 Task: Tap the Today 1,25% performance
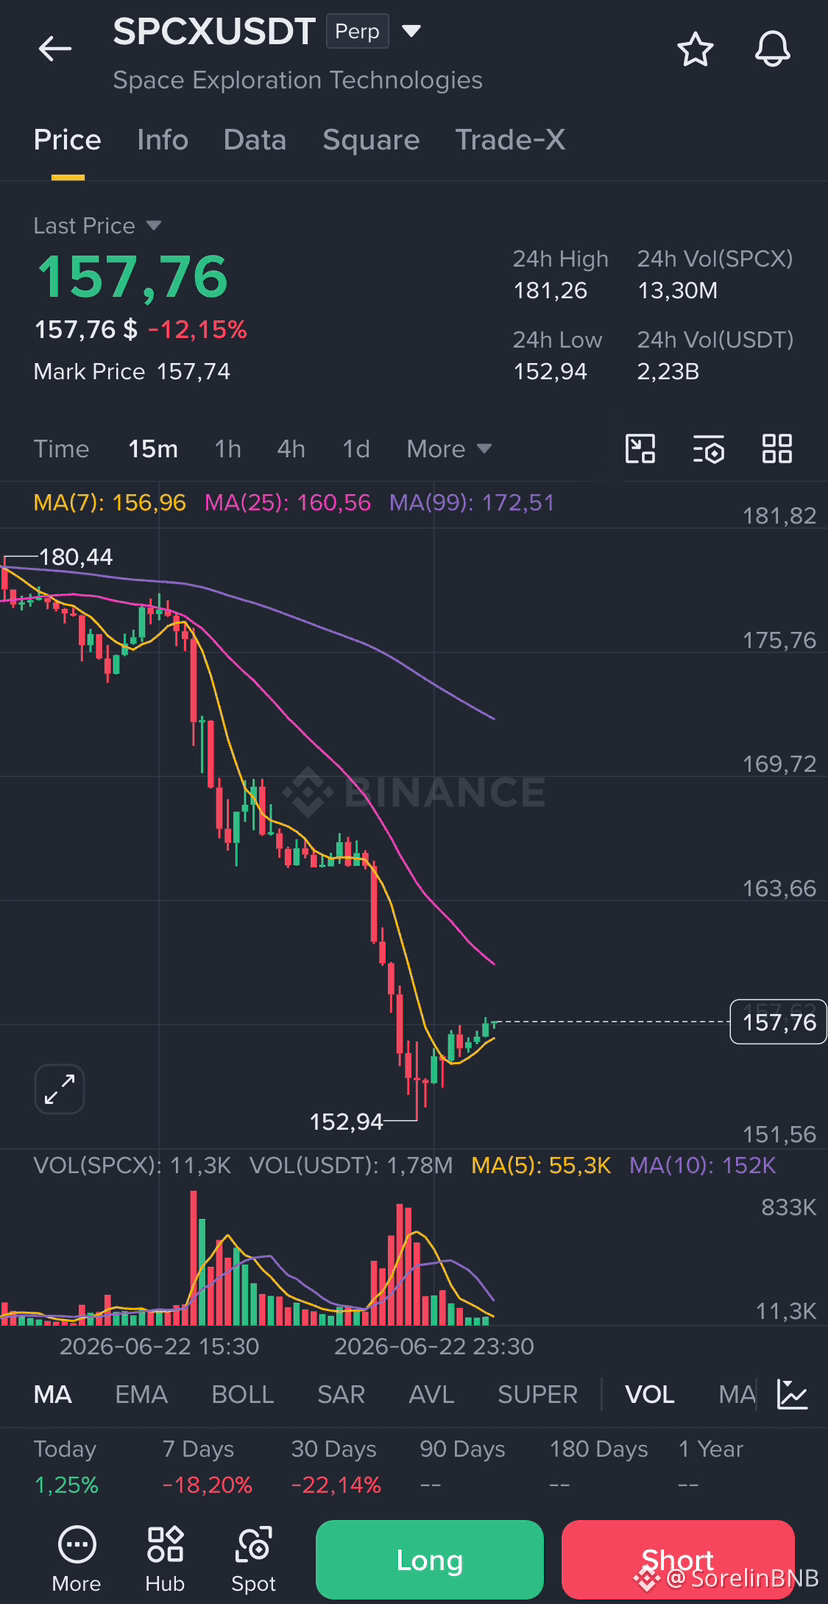pyautogui.click(x=66, y=1467)
